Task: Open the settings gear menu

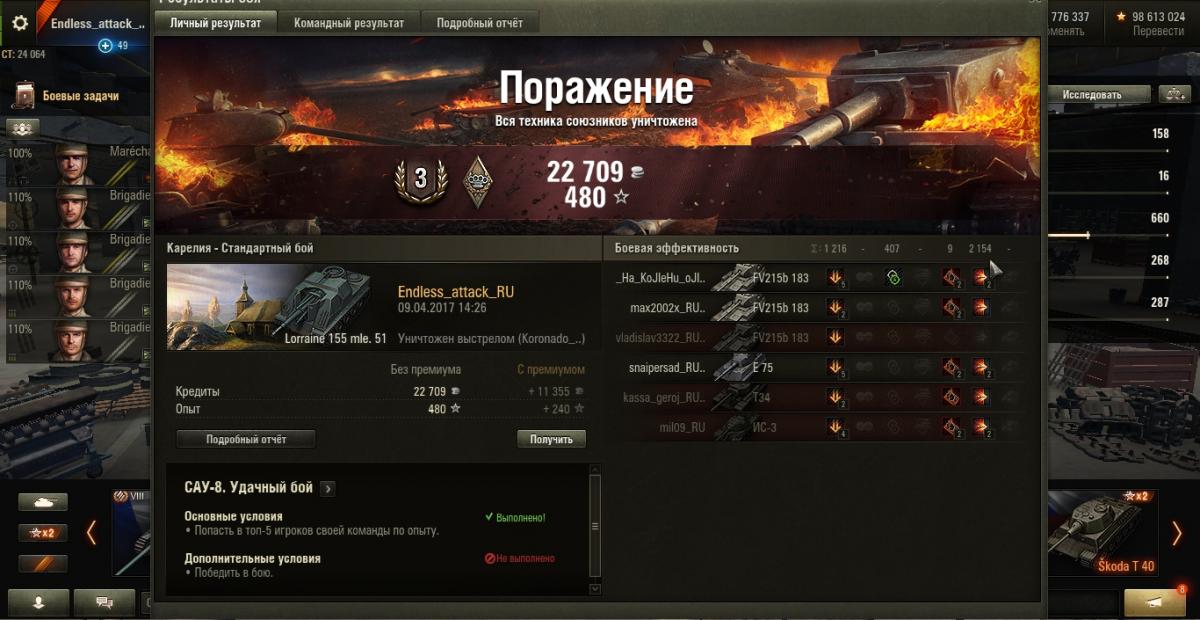Action: (x=20, y=23)
